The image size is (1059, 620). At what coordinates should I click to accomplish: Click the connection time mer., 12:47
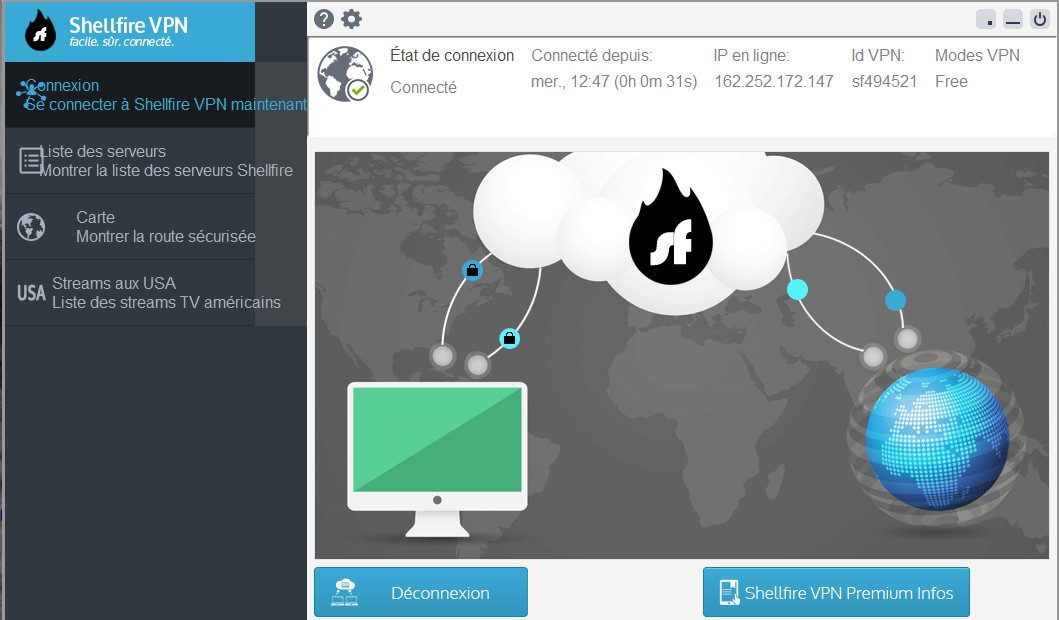click(x=614, y=82)
